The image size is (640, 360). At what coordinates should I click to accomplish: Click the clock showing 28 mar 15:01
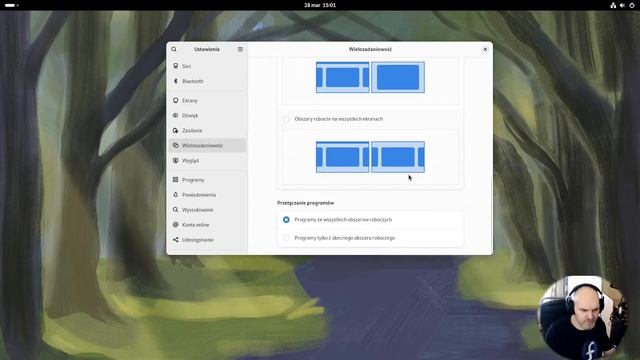point(320,5)
